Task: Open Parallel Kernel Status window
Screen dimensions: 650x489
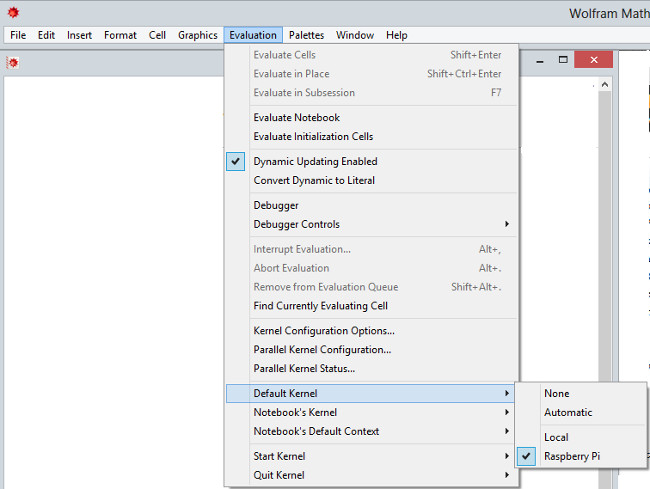Action: coord(304,368)
